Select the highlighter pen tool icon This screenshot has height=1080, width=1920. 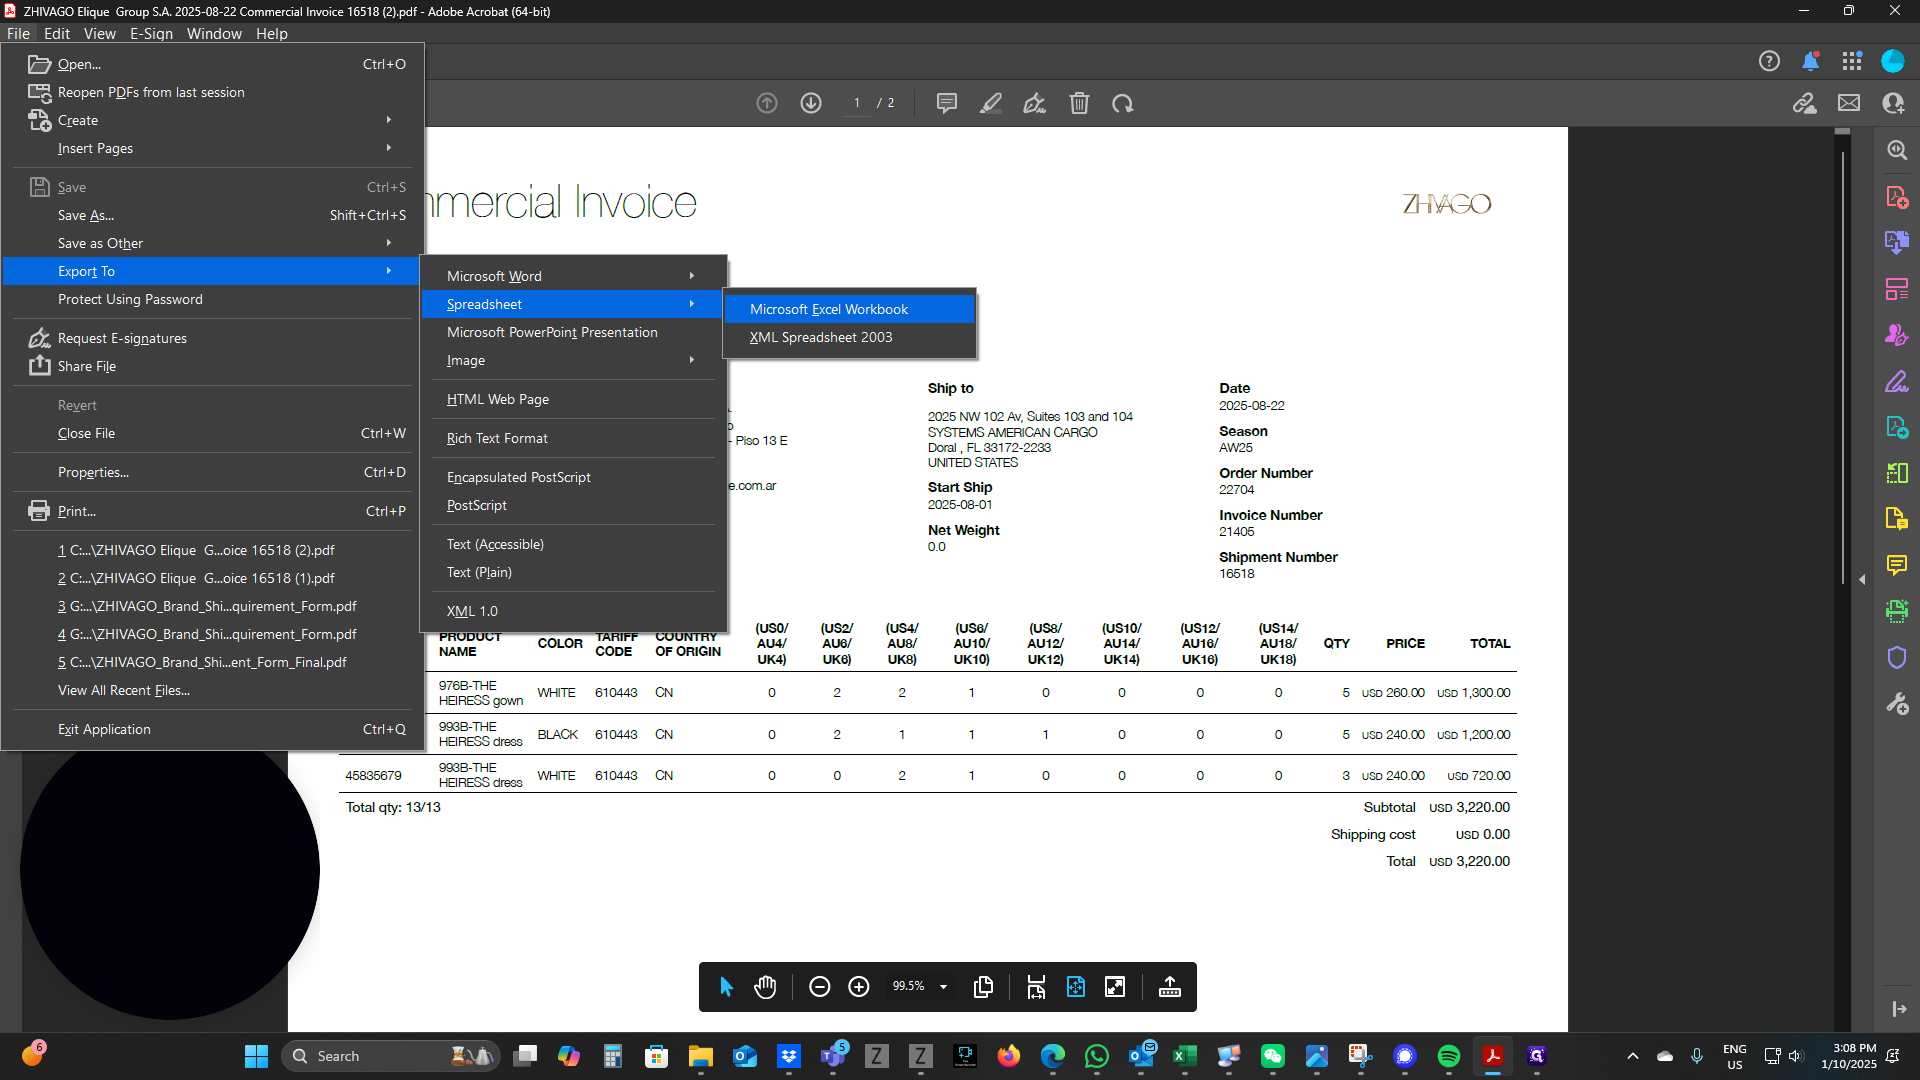990,103
